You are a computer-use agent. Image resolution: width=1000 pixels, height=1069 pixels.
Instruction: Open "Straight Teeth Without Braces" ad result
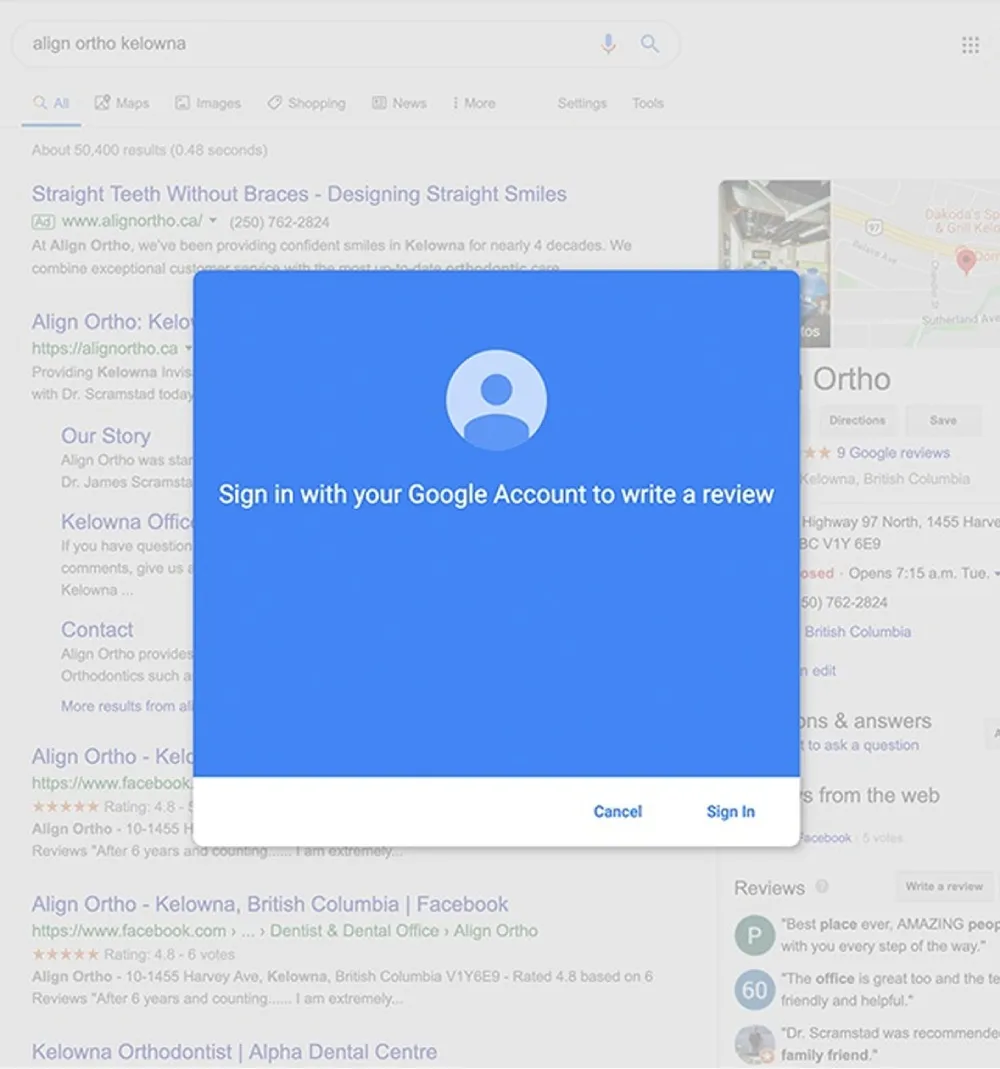(x=299, y=194)
